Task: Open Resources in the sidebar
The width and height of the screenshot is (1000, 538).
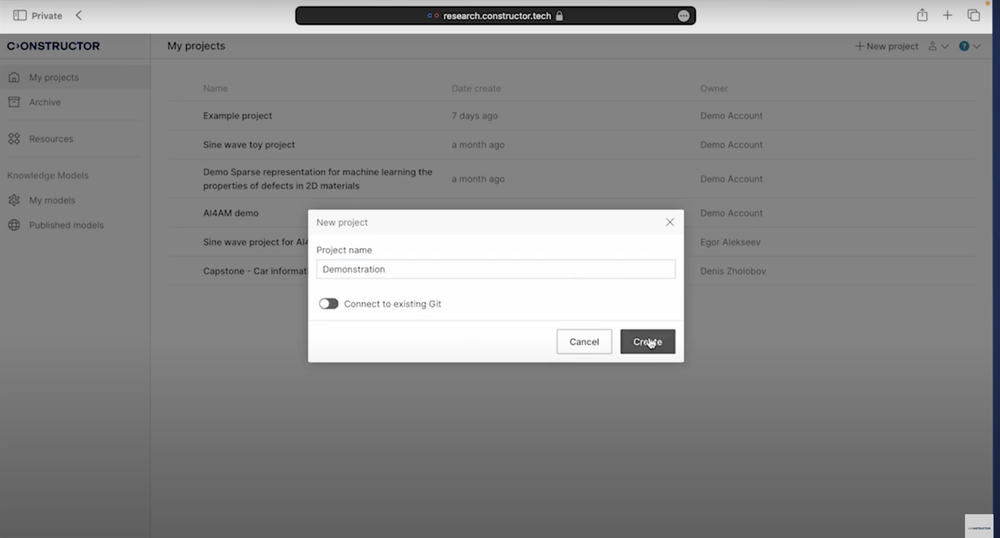Action: coord(51,138)
